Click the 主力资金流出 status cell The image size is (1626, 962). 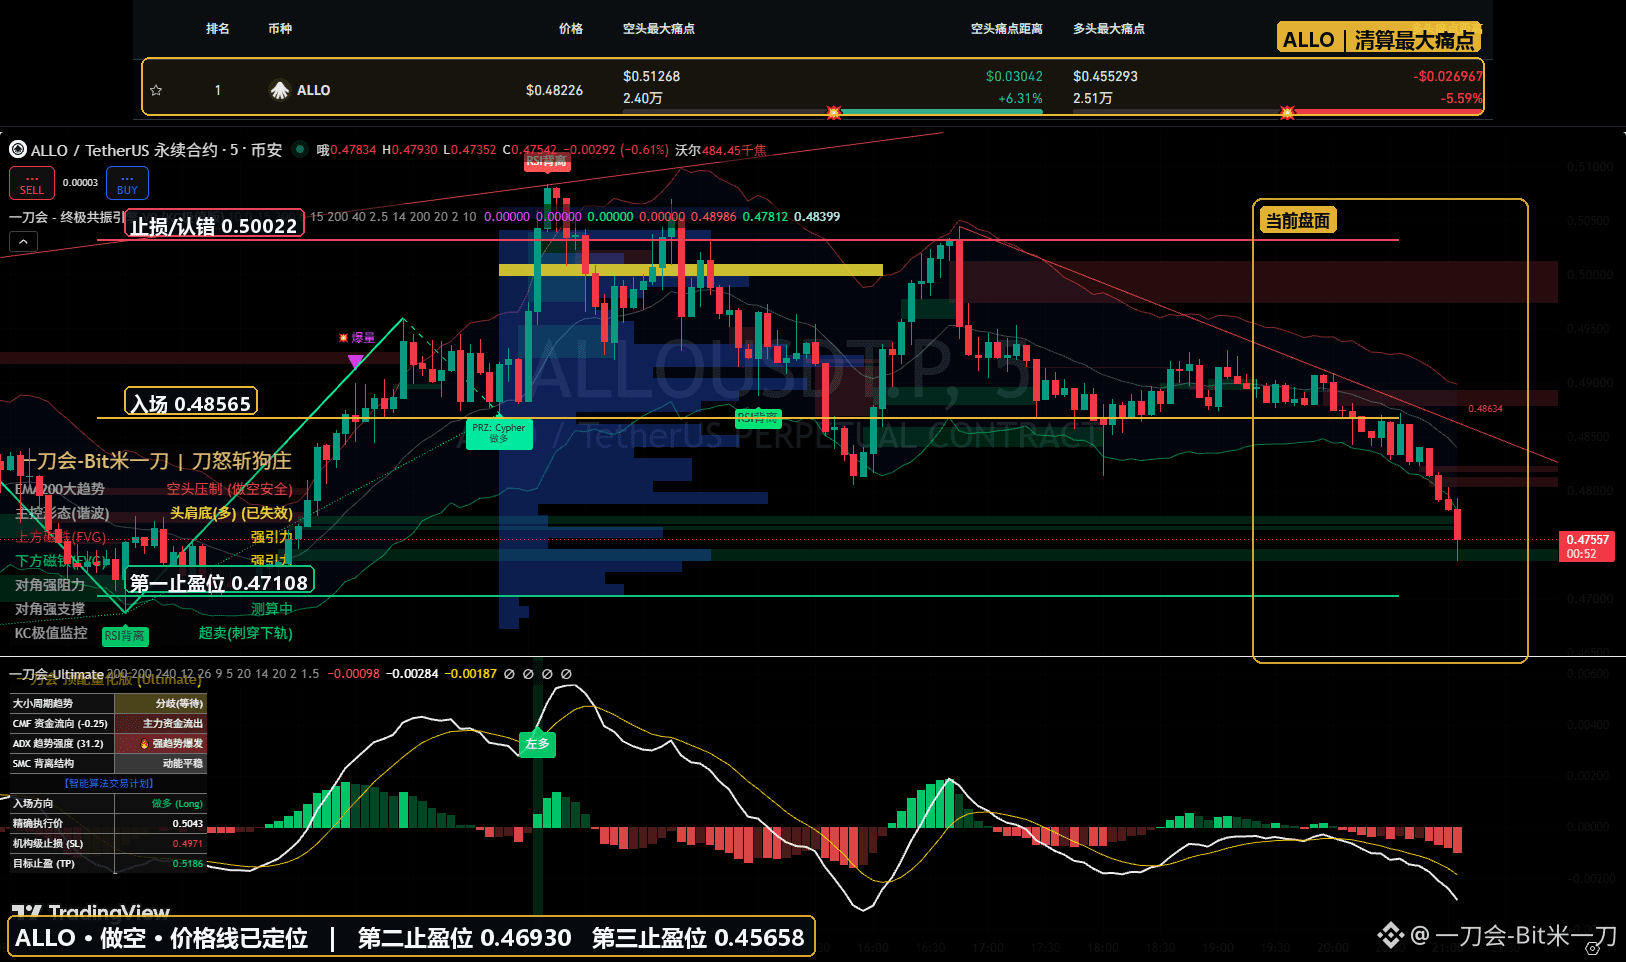point(161,723)
